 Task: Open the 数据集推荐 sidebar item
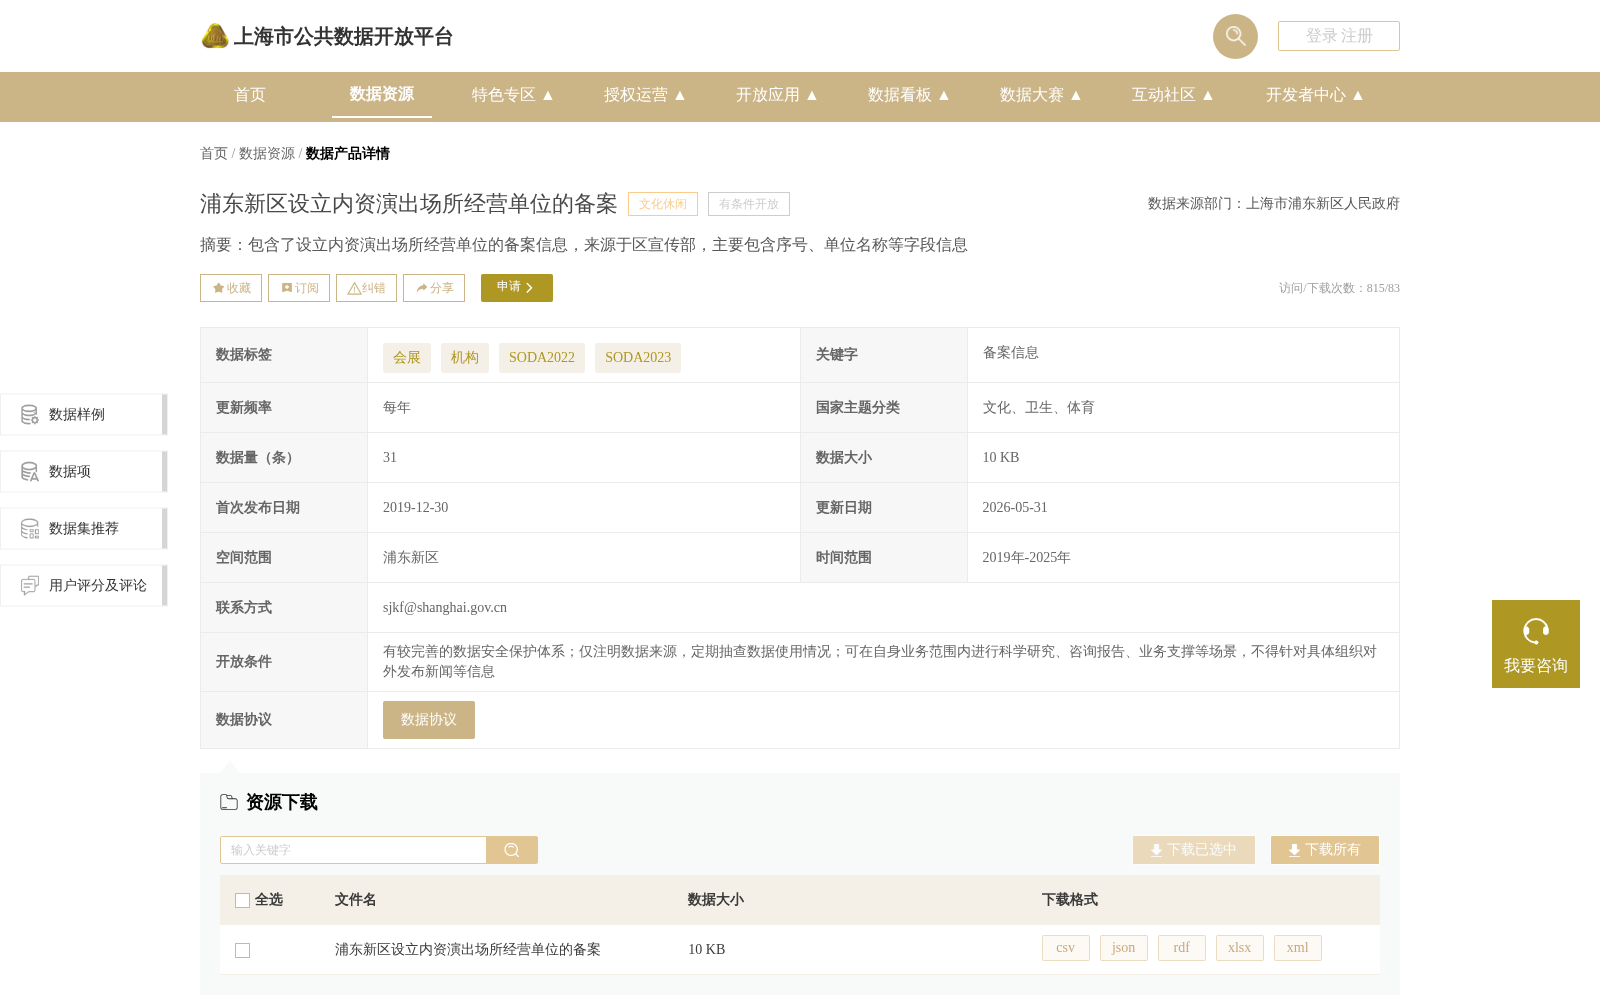click(x=83, y=528)
